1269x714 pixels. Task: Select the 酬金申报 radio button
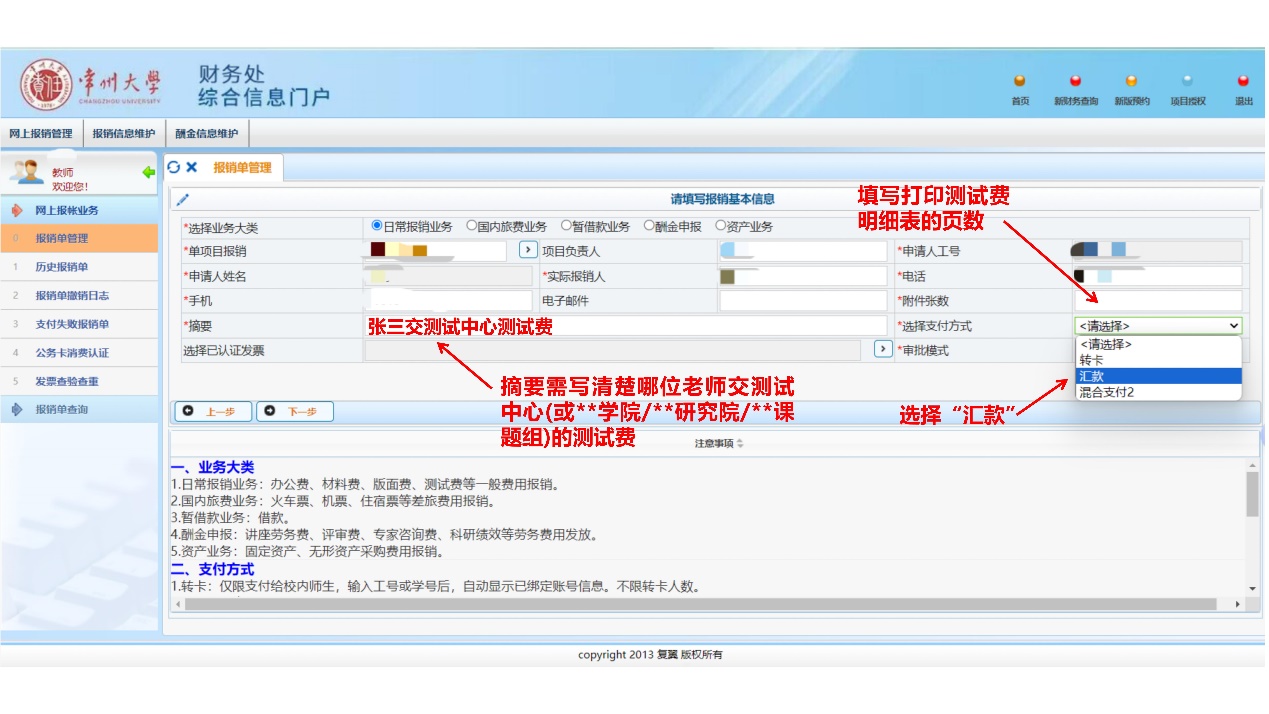click(x=649, y=226)
